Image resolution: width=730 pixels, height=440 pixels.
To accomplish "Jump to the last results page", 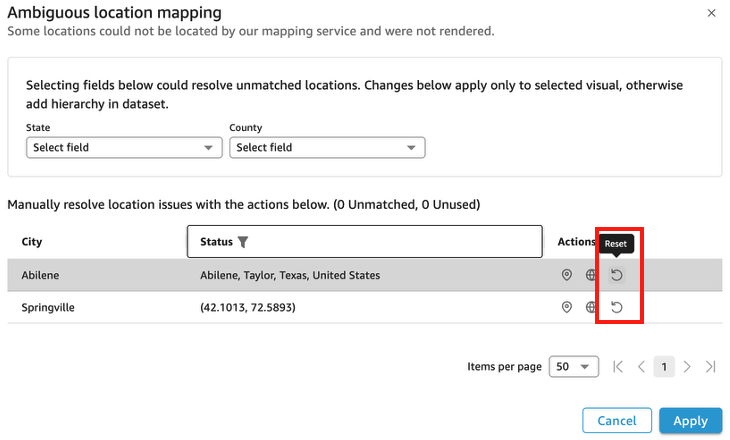I will coord(710,367).
